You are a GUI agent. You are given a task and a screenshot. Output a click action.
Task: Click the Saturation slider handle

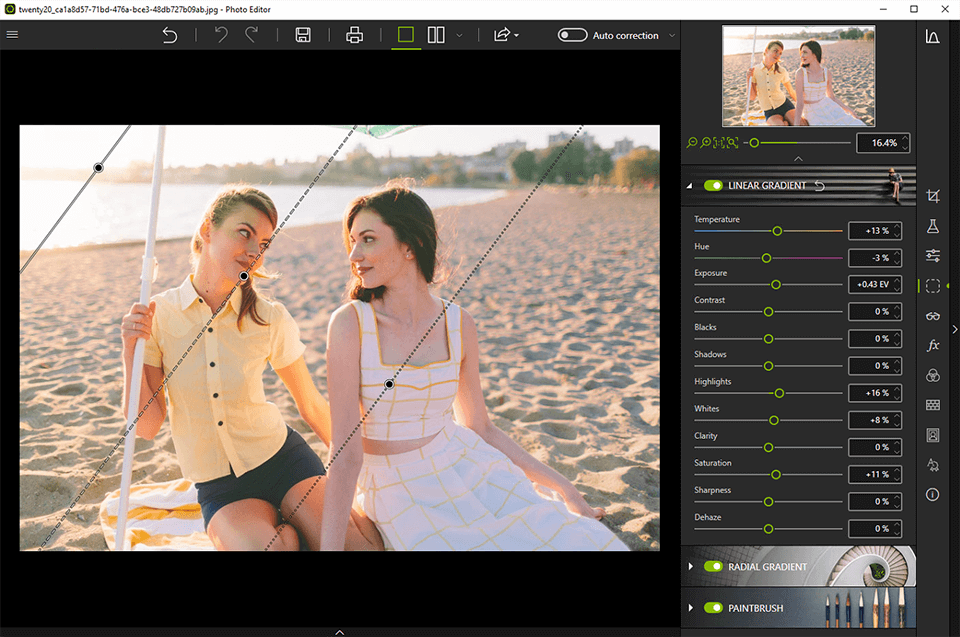[775, 474]
